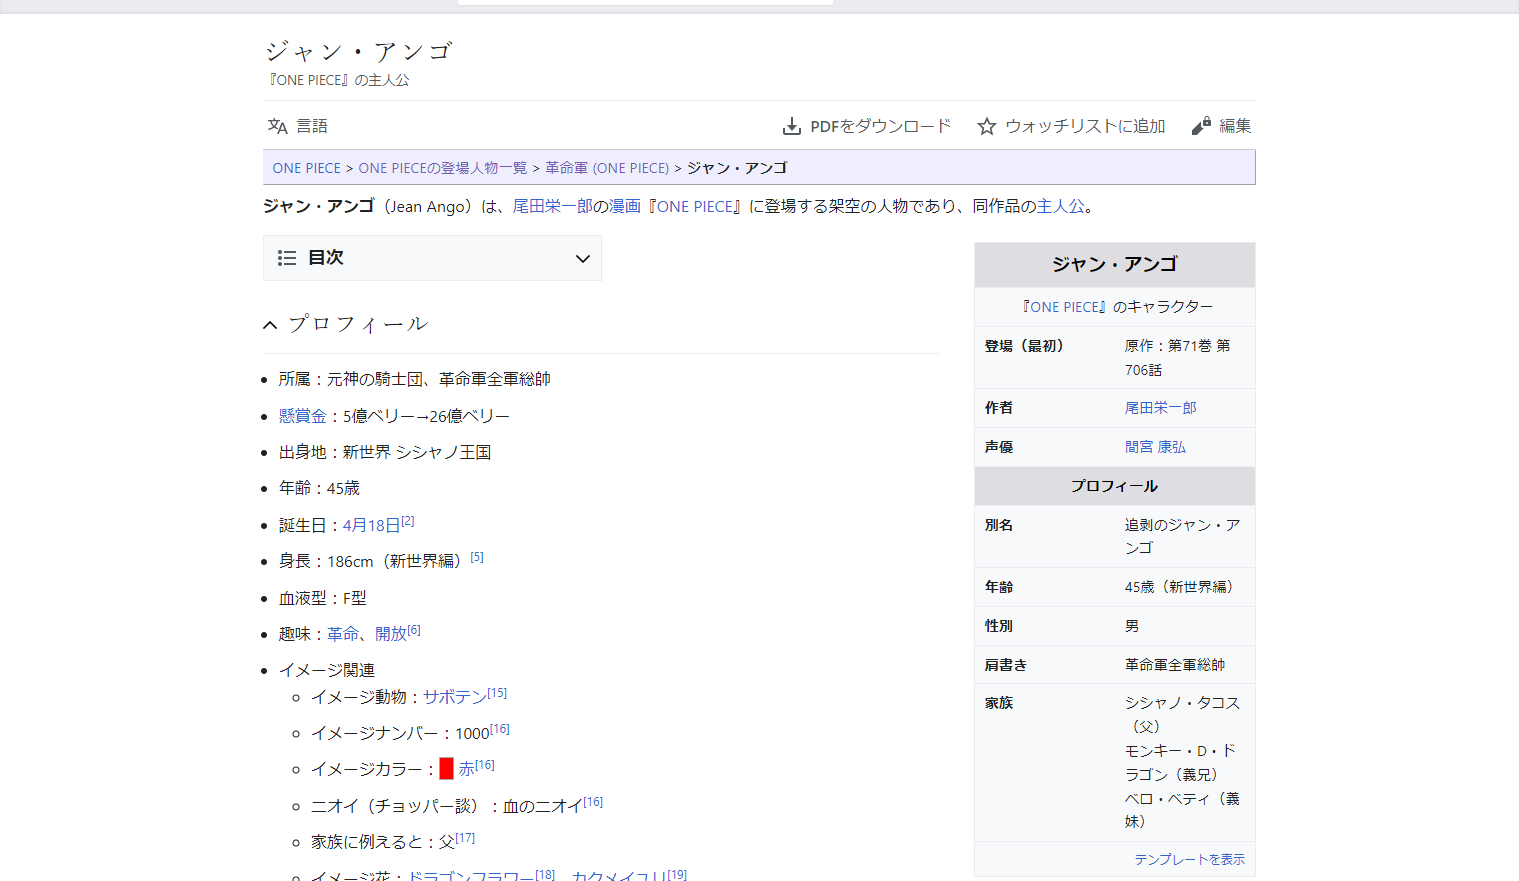Click テンプレートを表示 link

coord(1189,859)
